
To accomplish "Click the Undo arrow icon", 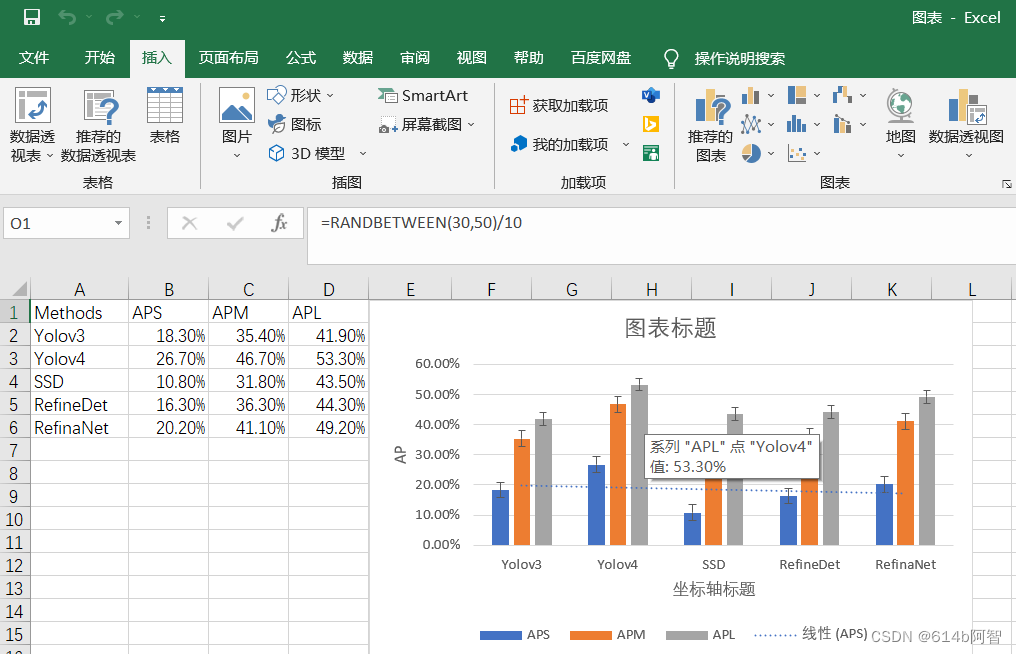I will [x=67, y=17].
